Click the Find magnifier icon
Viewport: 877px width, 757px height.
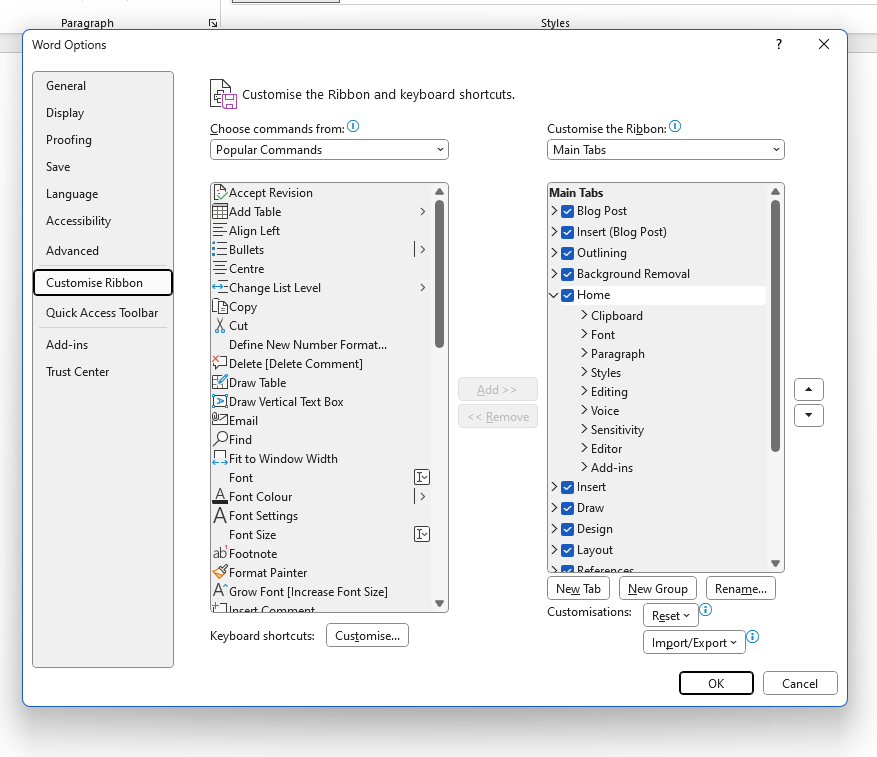(x=220, y=439)
